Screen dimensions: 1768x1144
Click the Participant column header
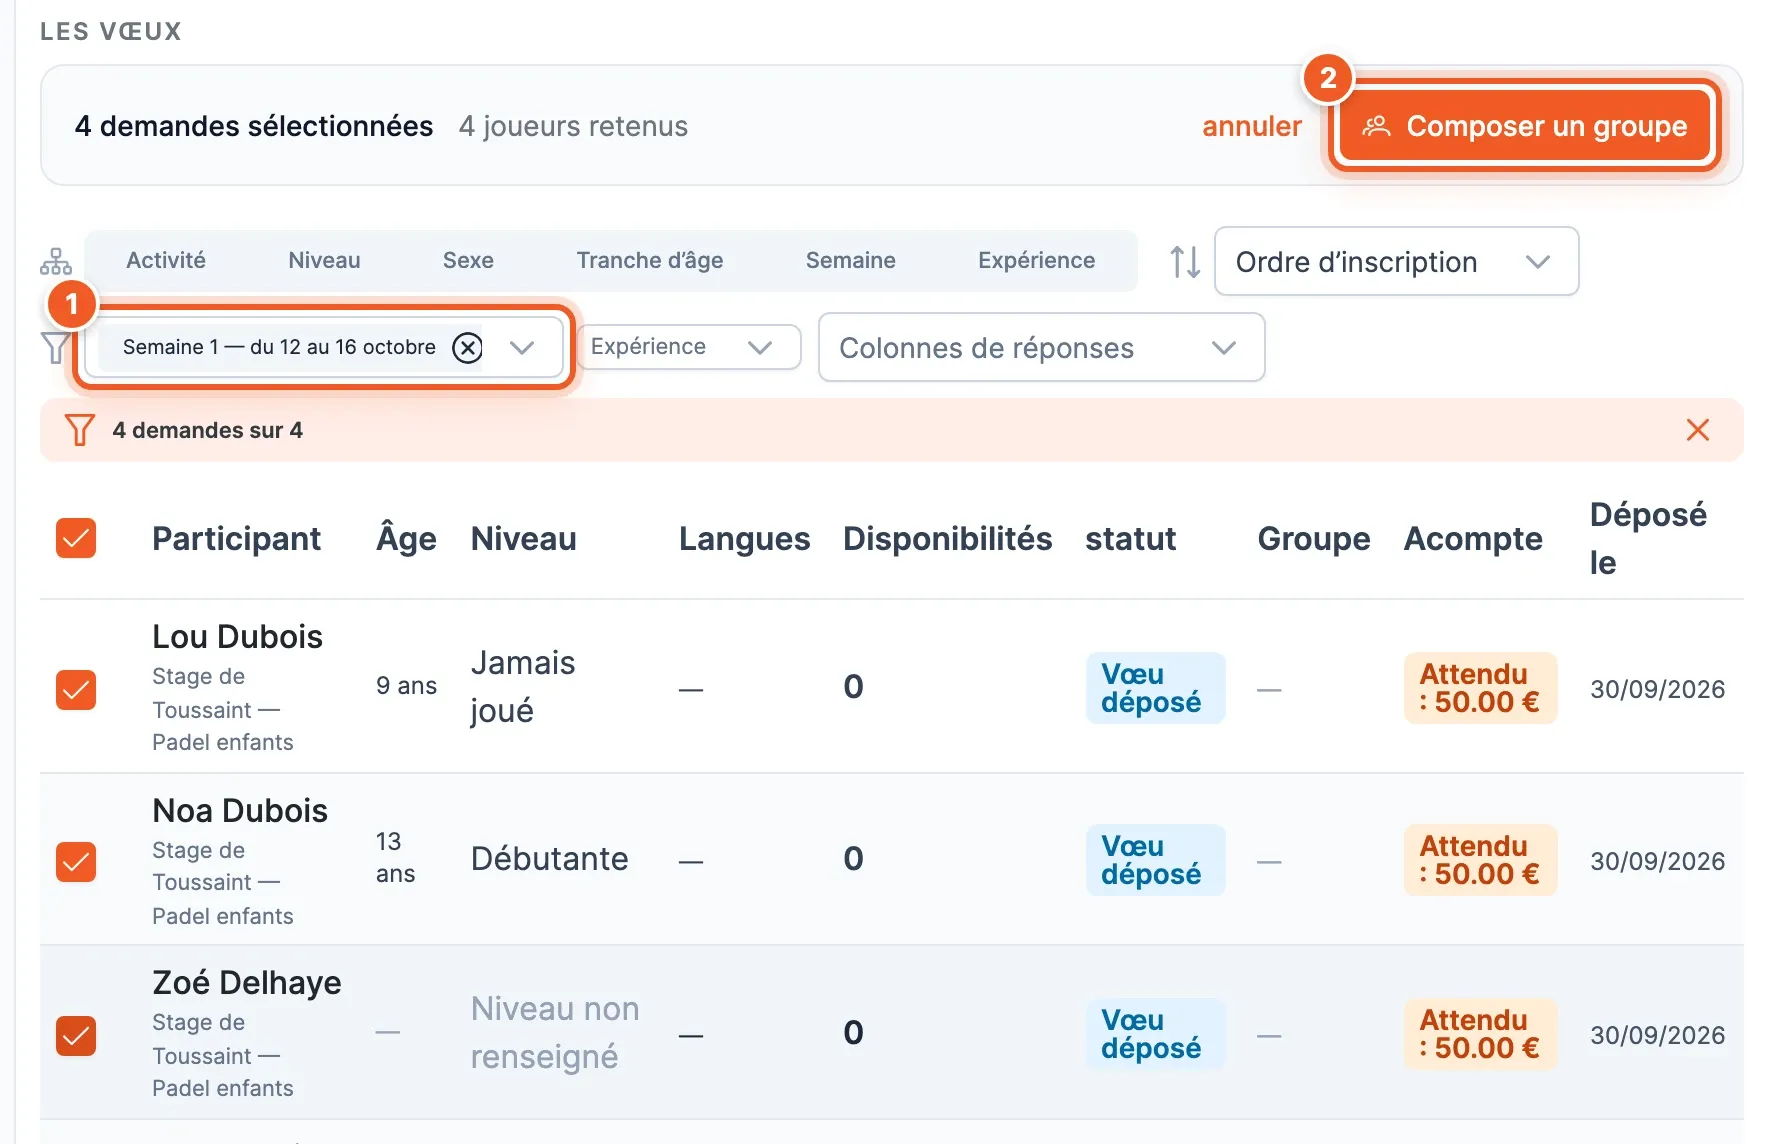coord(236,539)
